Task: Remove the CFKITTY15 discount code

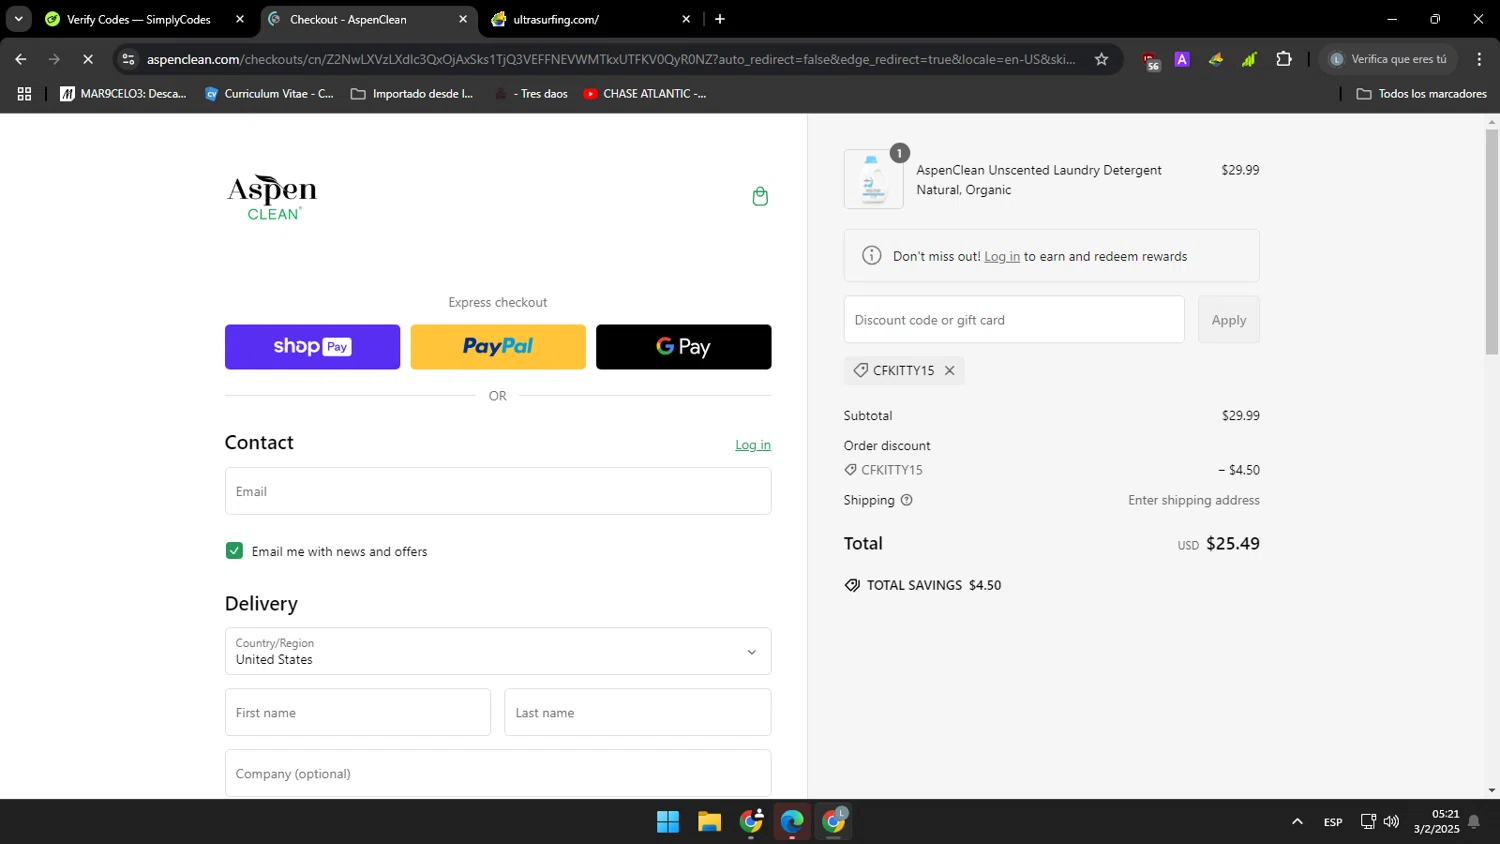Action: (x=950, y=370)
